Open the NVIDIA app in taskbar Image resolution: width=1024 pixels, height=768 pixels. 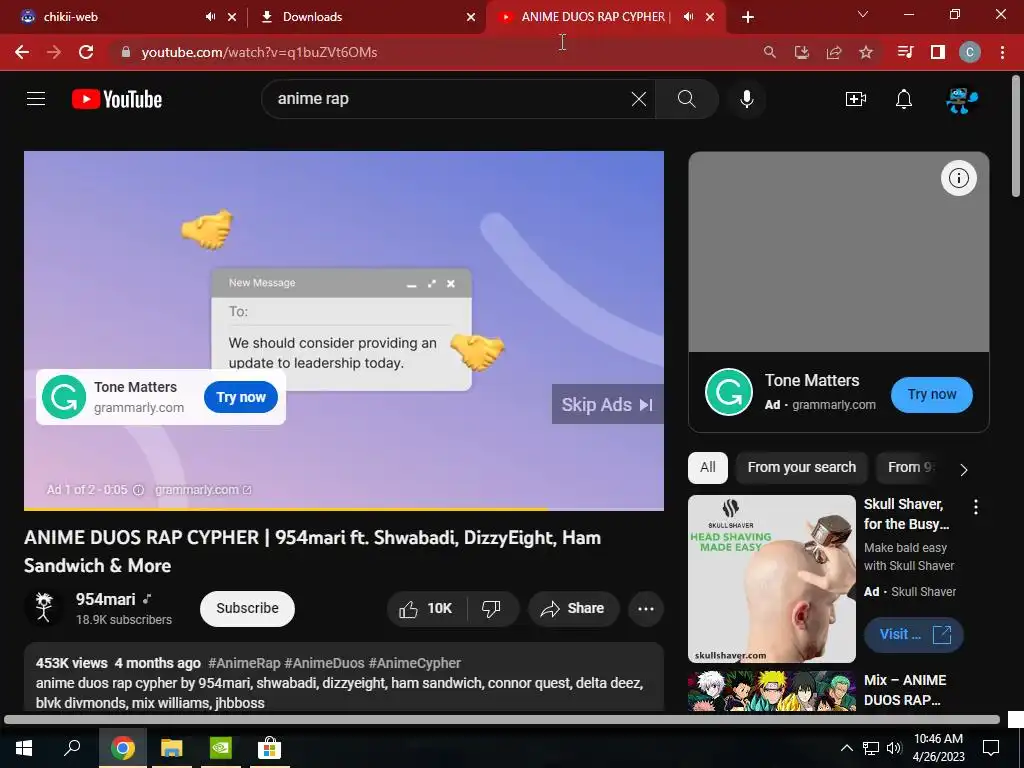(221, 748)
